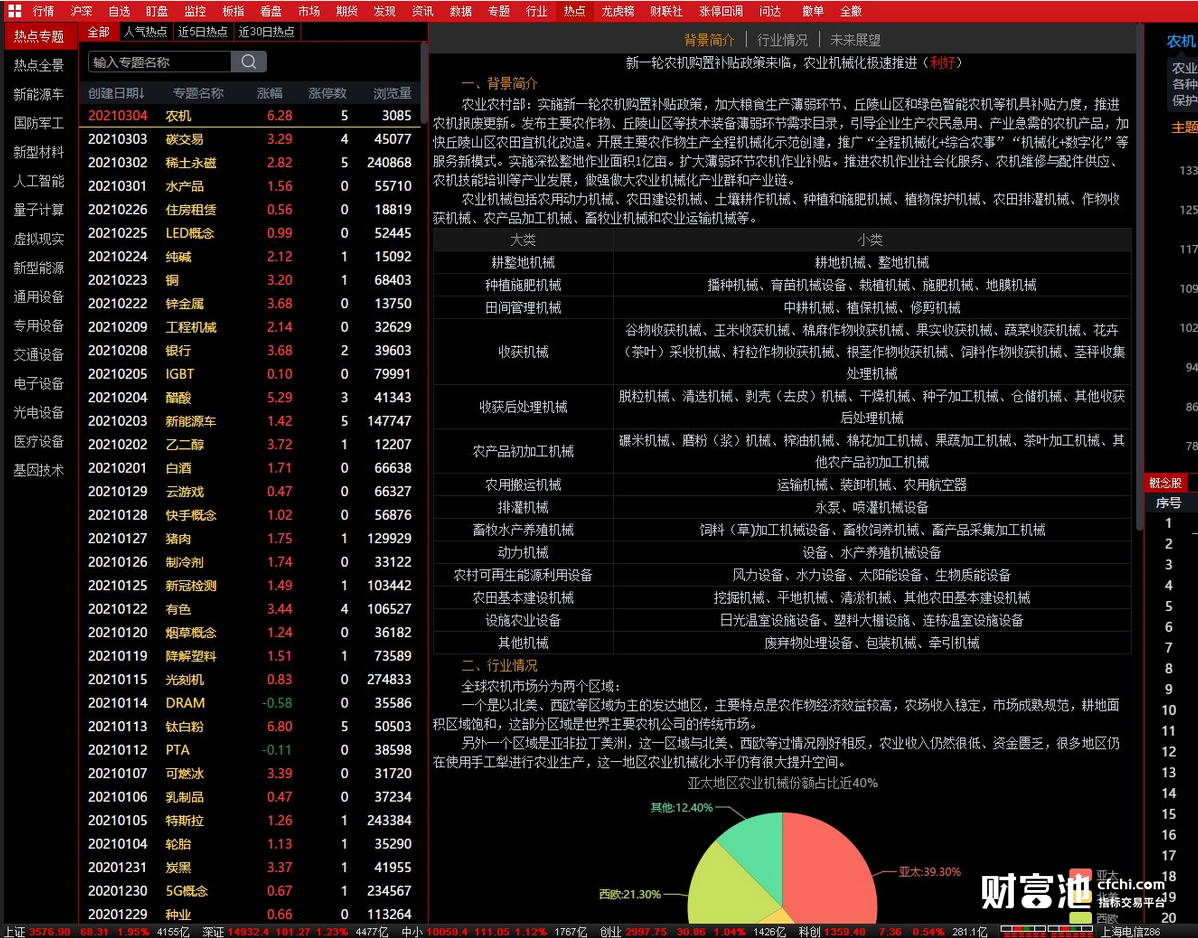Sort by 浏览量 column header
1198x938 pixels.
coord(392,93)
